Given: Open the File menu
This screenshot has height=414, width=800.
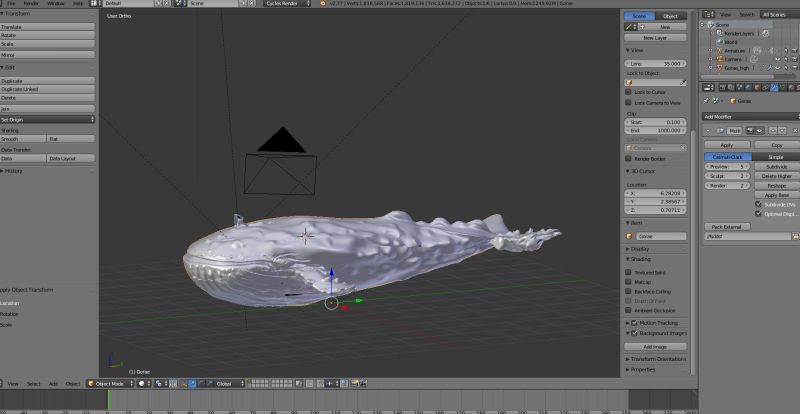Looking at the screenshot, I should point(11,3).
